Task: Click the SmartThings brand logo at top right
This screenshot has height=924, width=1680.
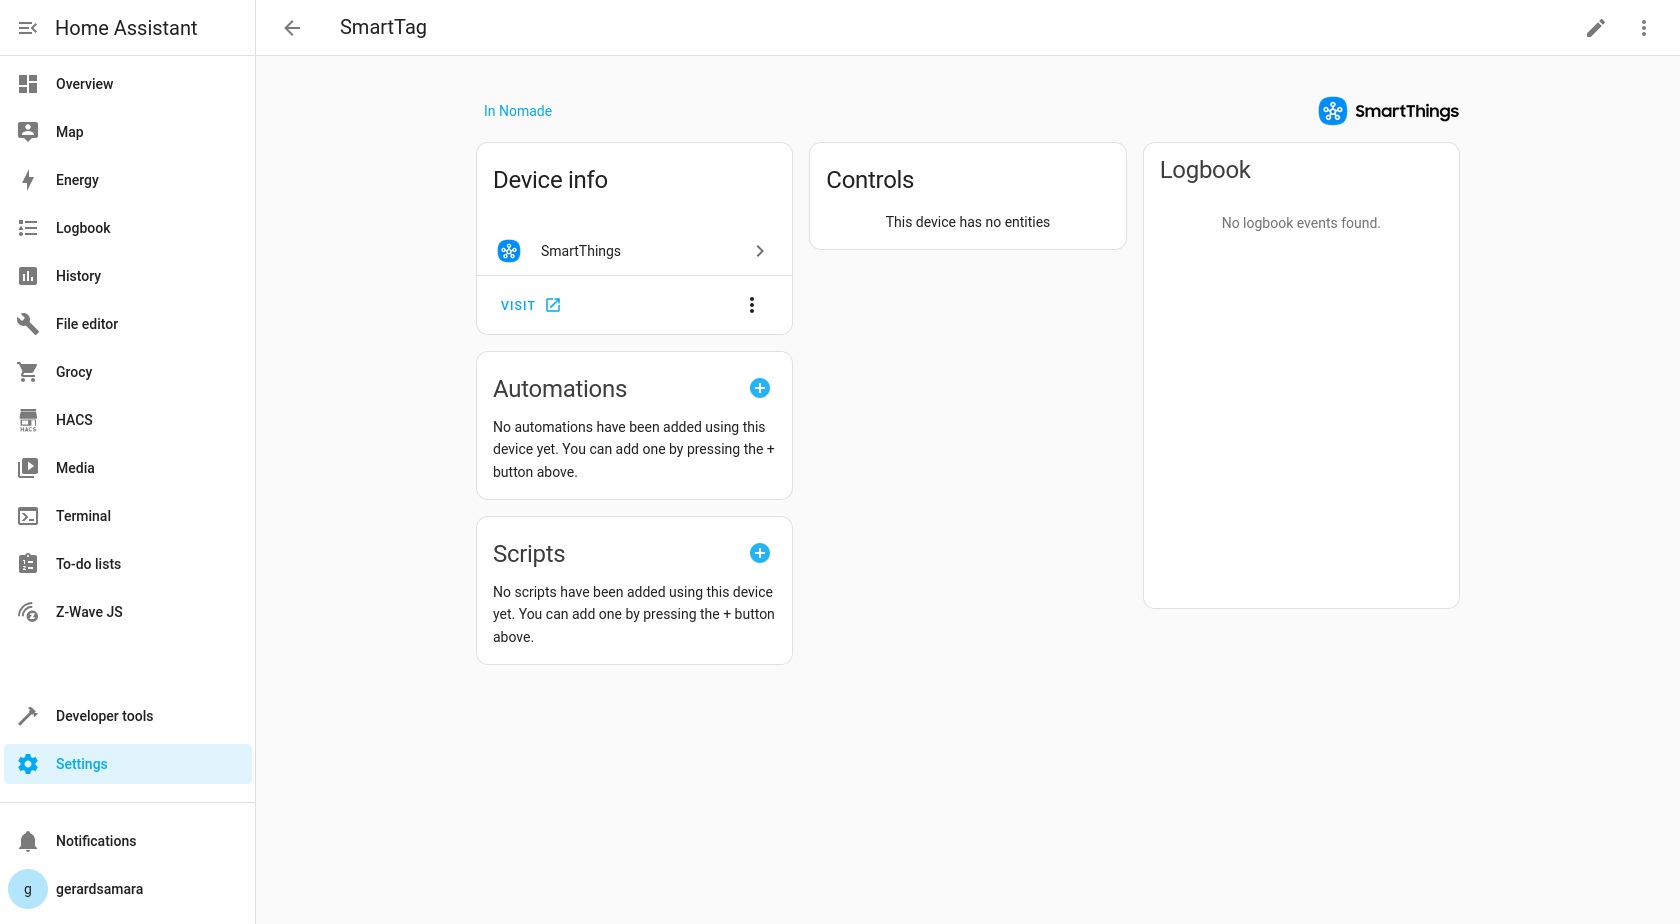Action: [1388, 111]
